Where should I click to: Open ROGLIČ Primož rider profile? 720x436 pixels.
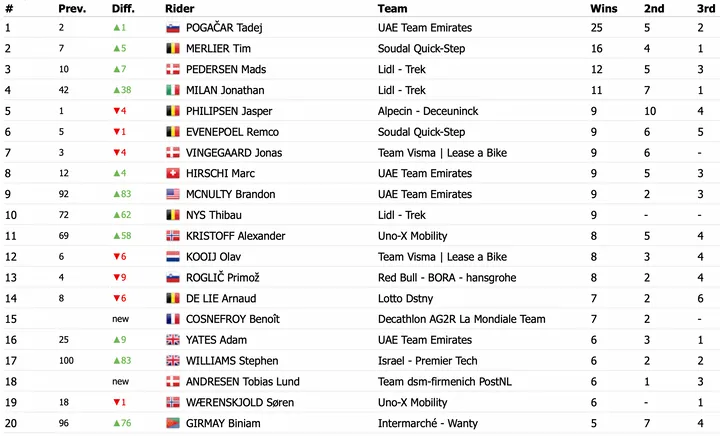click(223, 278)
